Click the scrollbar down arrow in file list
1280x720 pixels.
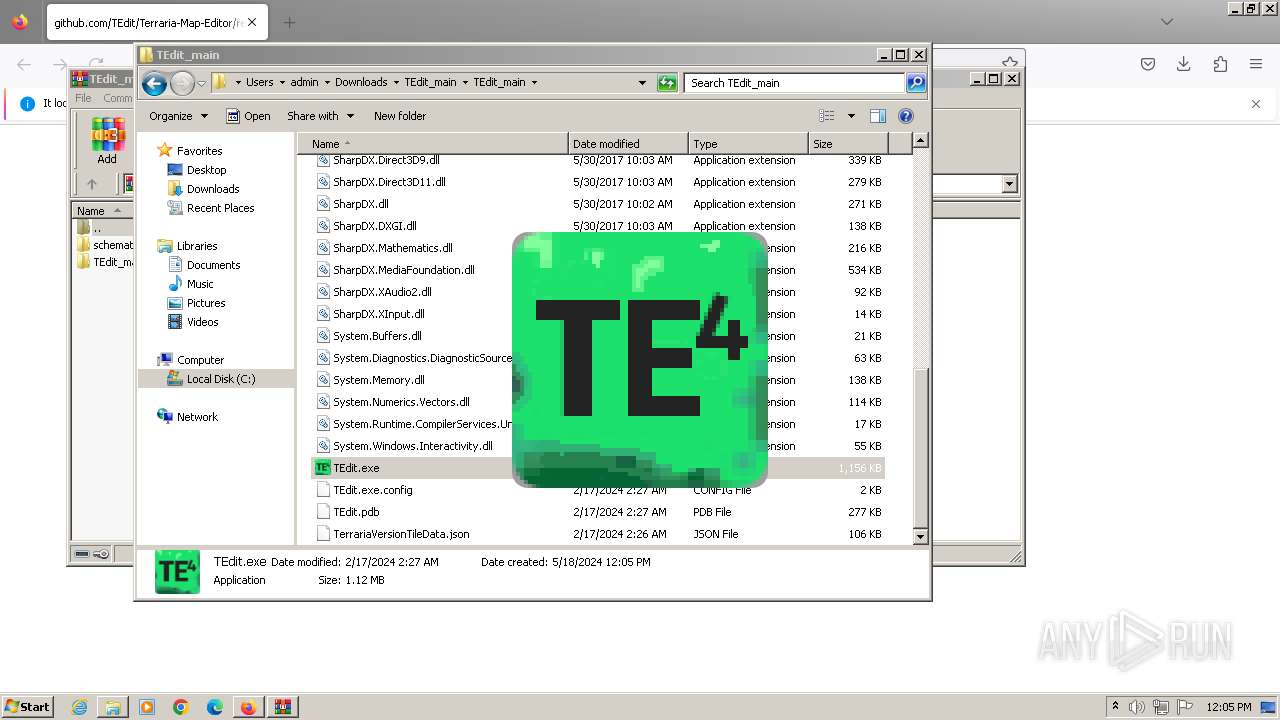coord(921,537)
